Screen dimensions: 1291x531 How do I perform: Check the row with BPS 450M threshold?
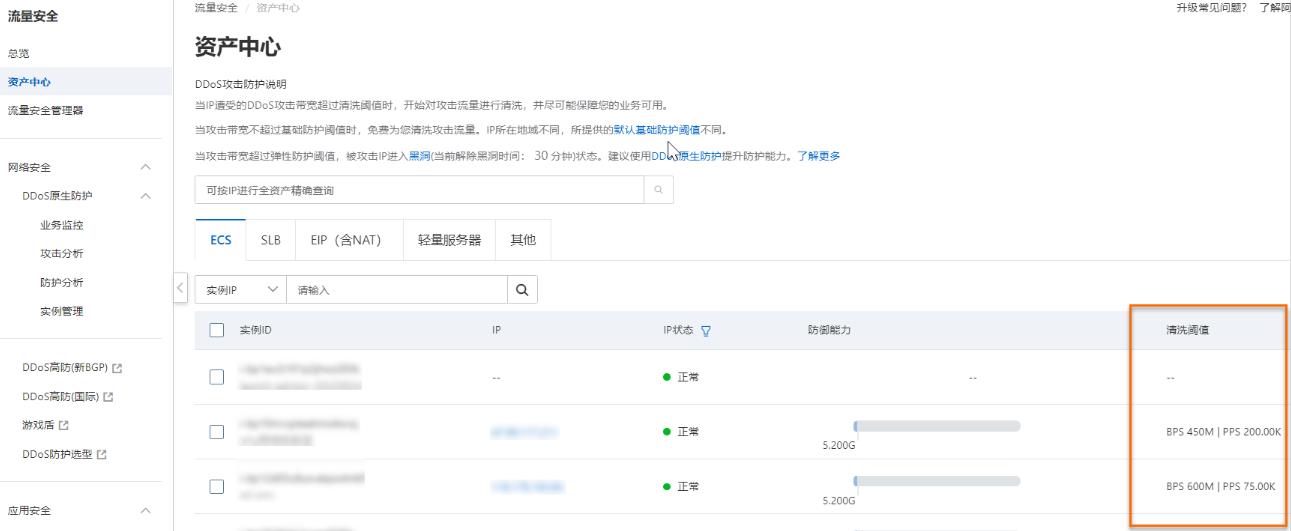[x=216, y=432]
